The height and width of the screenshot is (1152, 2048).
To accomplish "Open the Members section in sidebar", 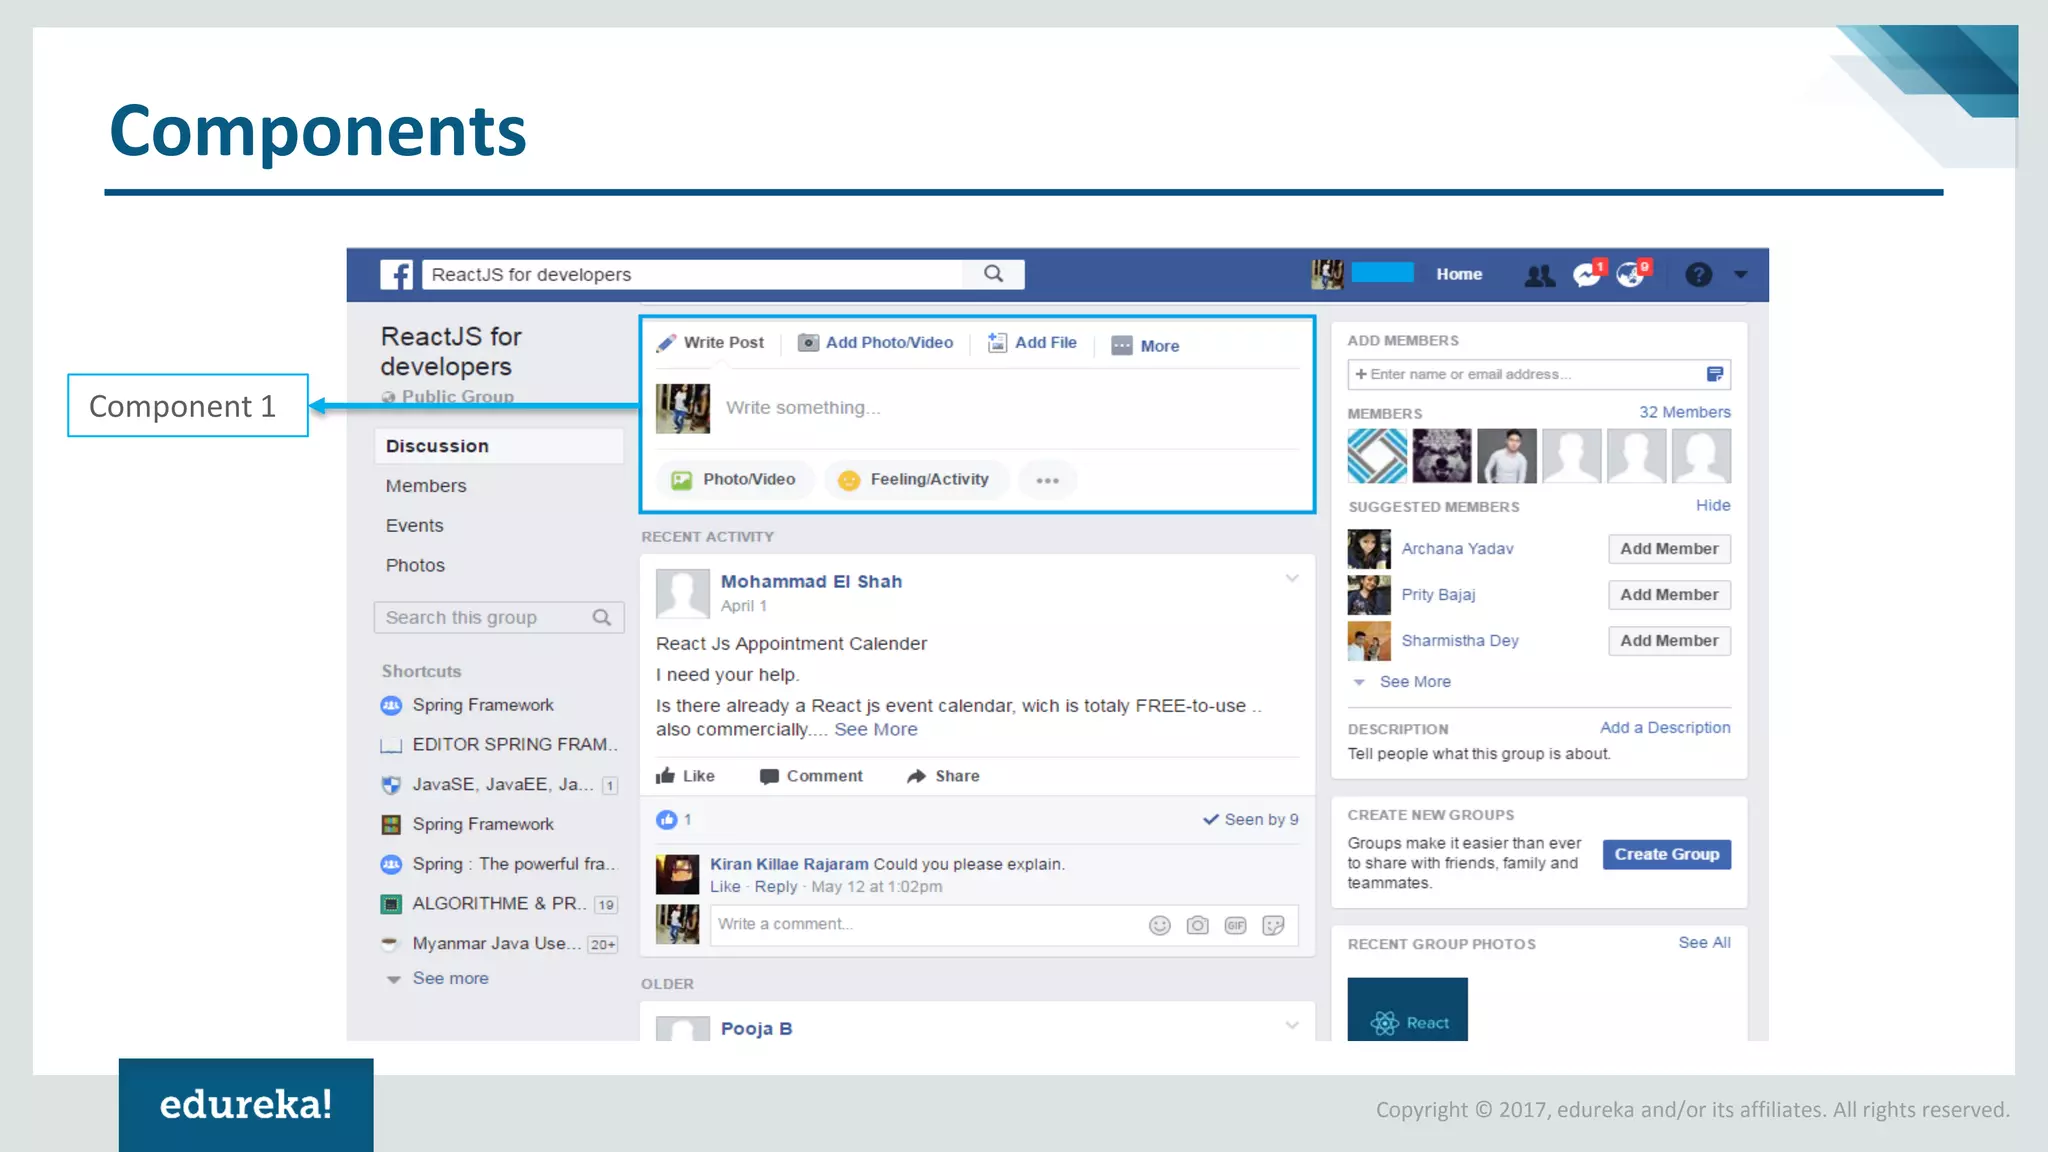I will [426, 486].
